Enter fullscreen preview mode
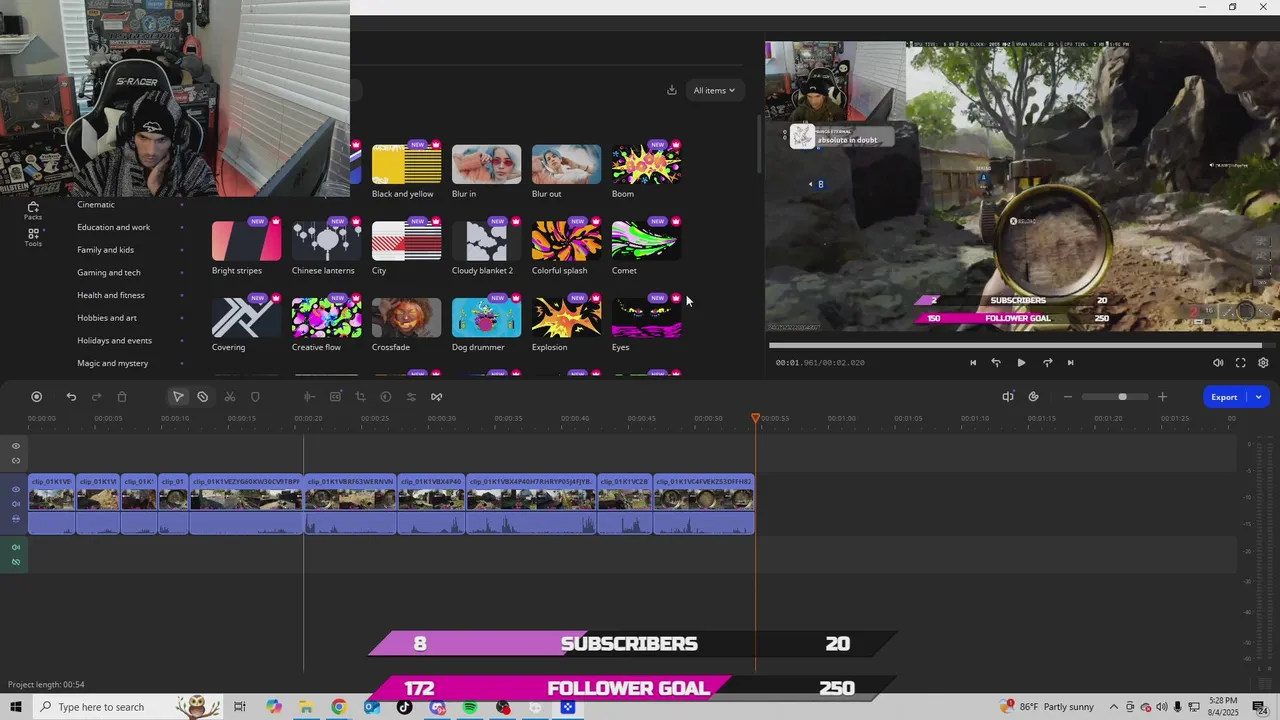The width and height of the screenshot is (1280, 720). (1241, 363)
